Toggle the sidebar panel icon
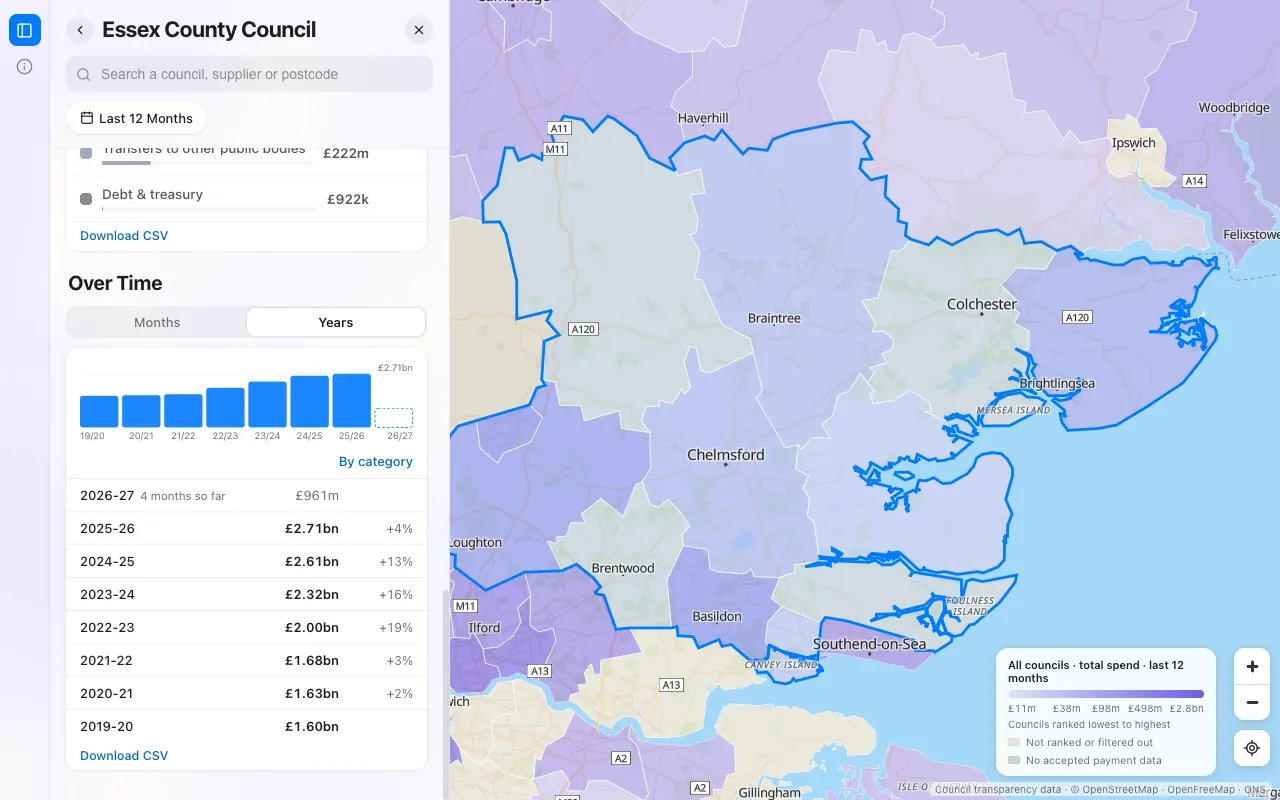 pos(25,30)
